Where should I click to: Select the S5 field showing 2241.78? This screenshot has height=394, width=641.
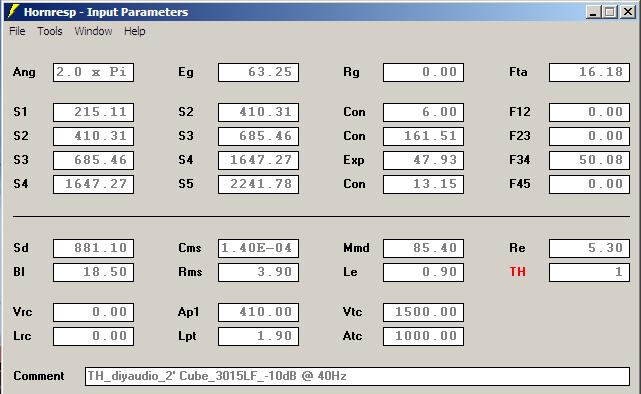(258, 184)
